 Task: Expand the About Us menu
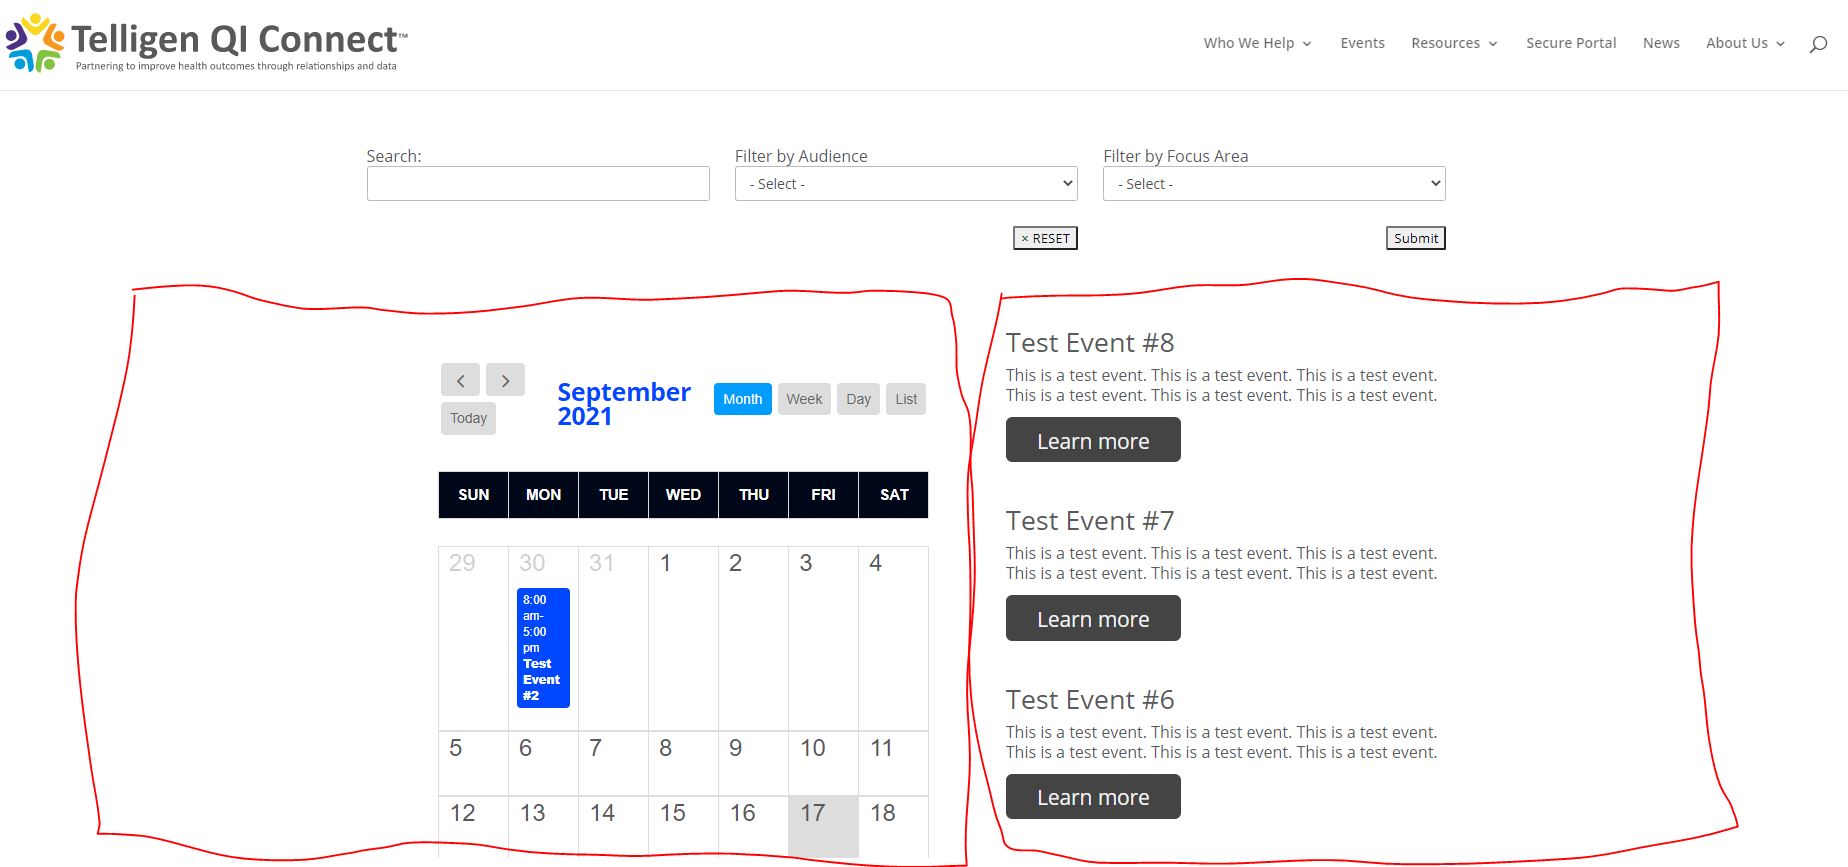pyautogui.click(x=1745, y=43)
